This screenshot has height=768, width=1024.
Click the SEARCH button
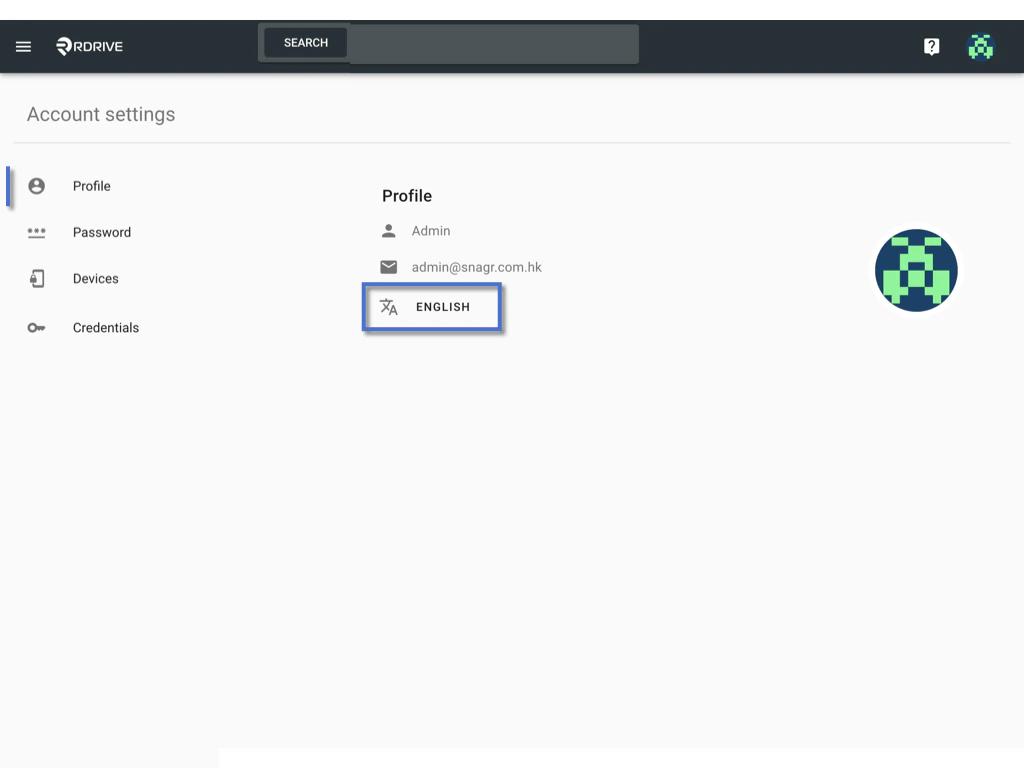click(x=304, y=42)
